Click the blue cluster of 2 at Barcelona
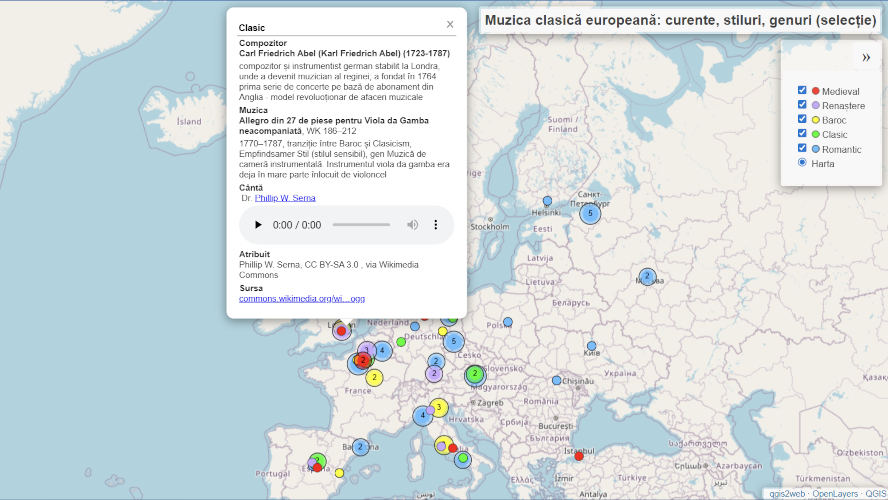The image size is (888, 500). pos(360,447)
